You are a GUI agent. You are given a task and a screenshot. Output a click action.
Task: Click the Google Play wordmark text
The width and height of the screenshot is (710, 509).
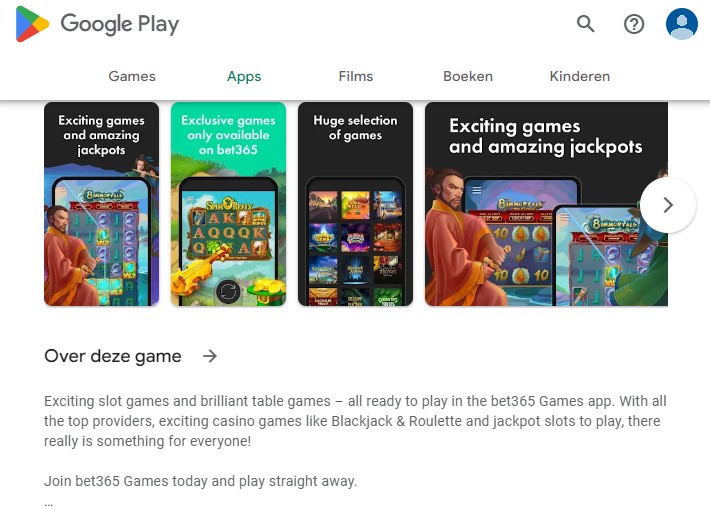point(120,24)
